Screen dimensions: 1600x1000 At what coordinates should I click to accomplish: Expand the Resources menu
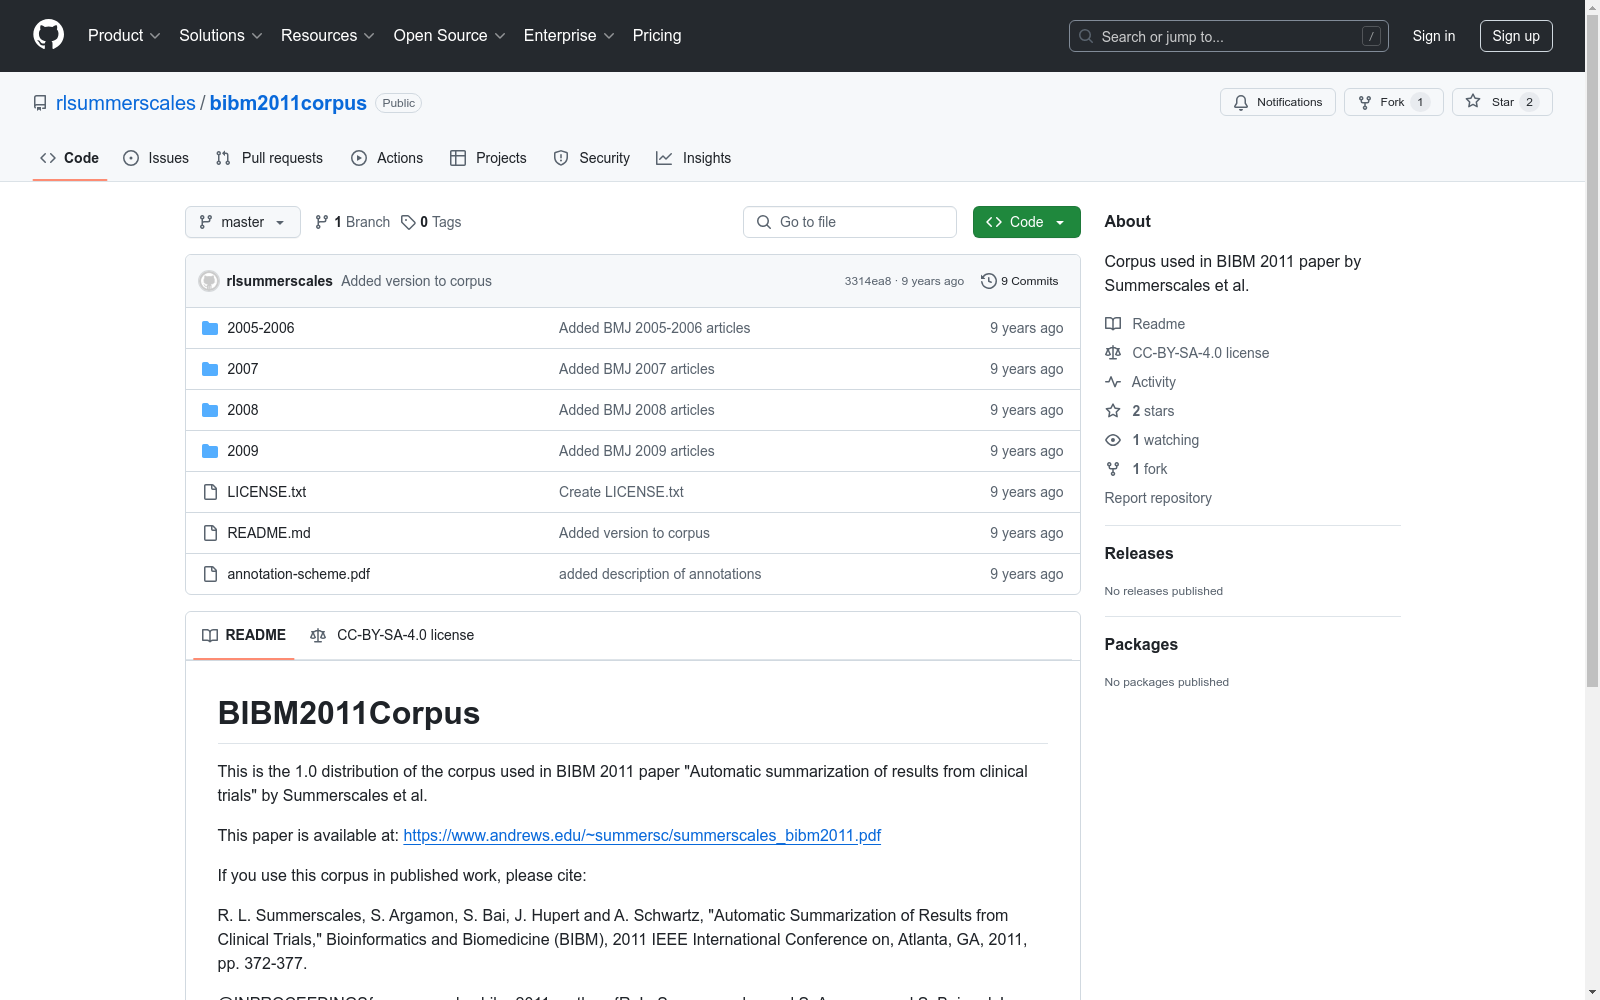point(328,36)
